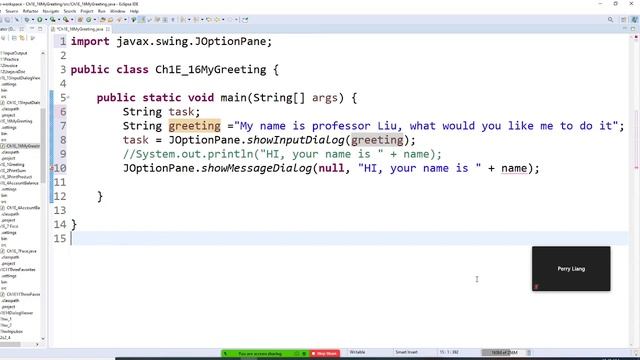640x360 pixels.
Task: Click the Save All toolbar icon
Action: [7, 20]
